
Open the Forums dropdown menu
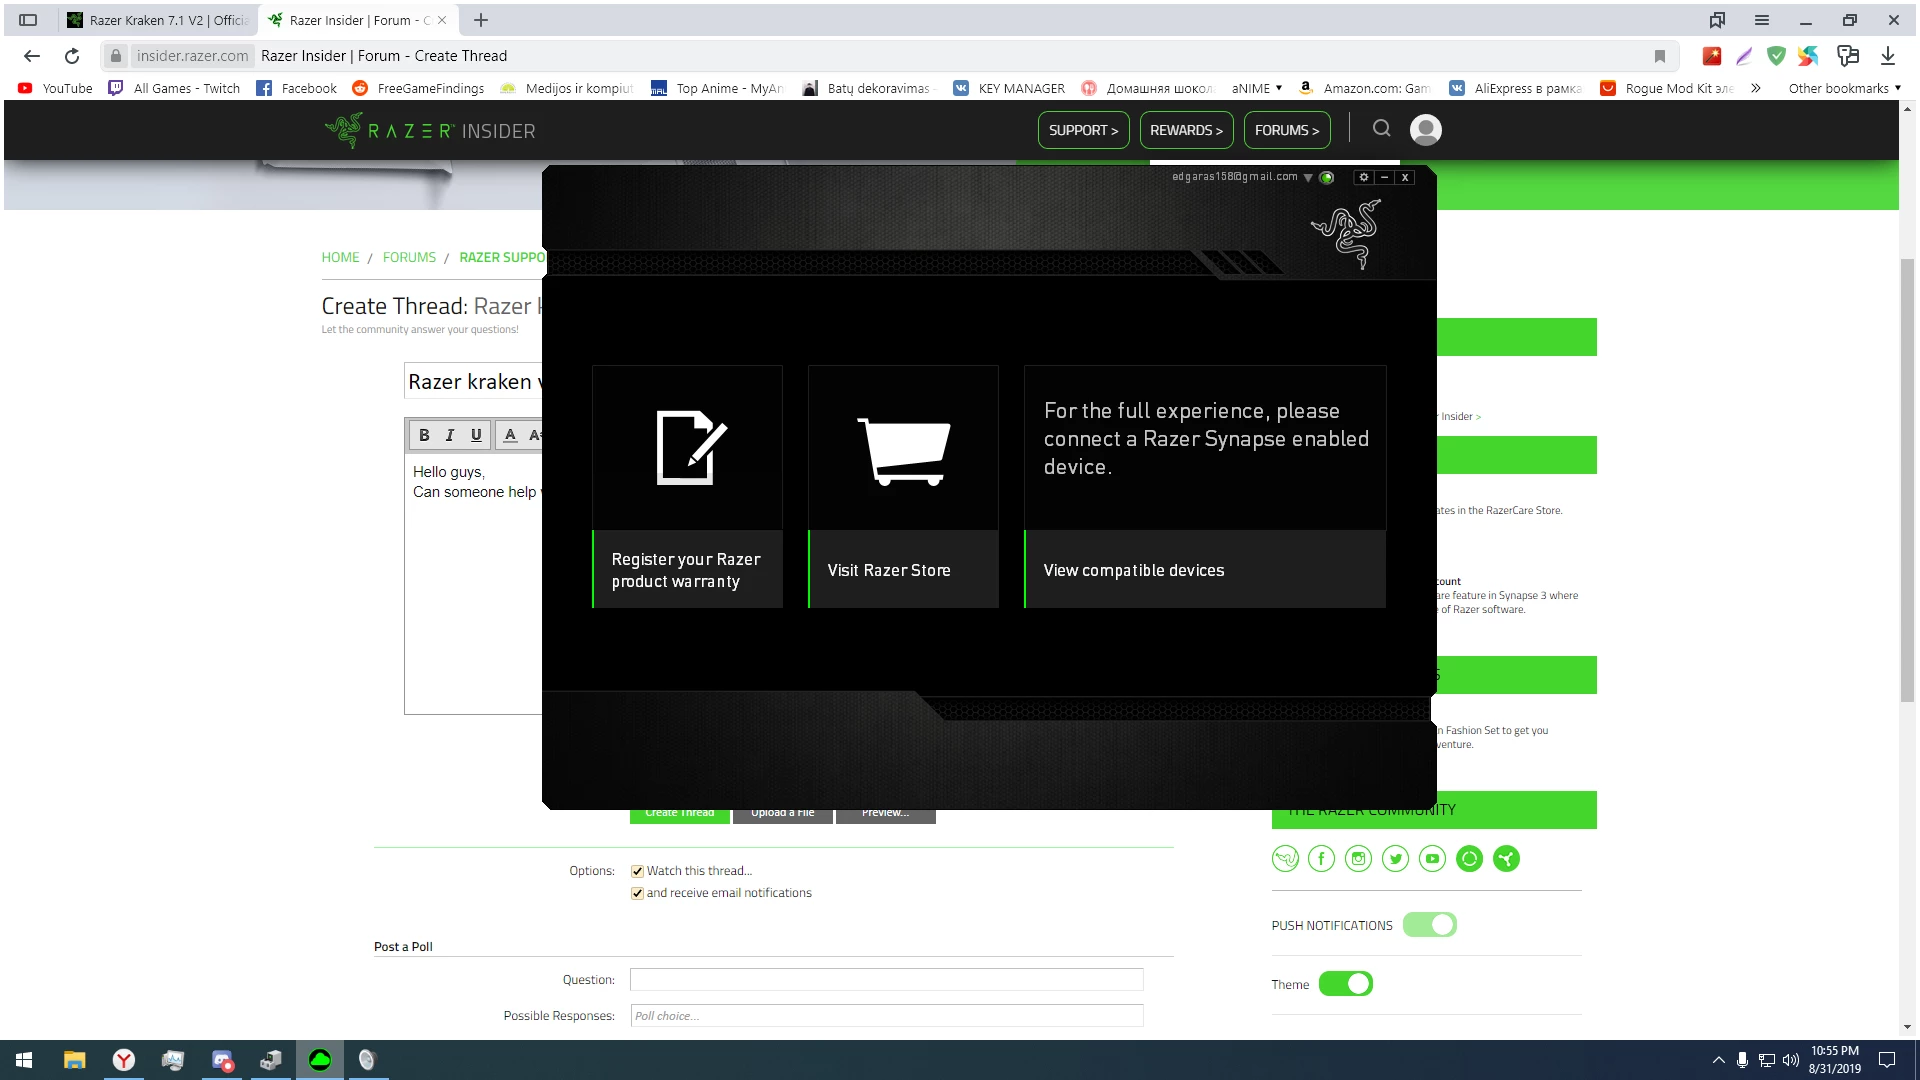tap(1286, 130)
